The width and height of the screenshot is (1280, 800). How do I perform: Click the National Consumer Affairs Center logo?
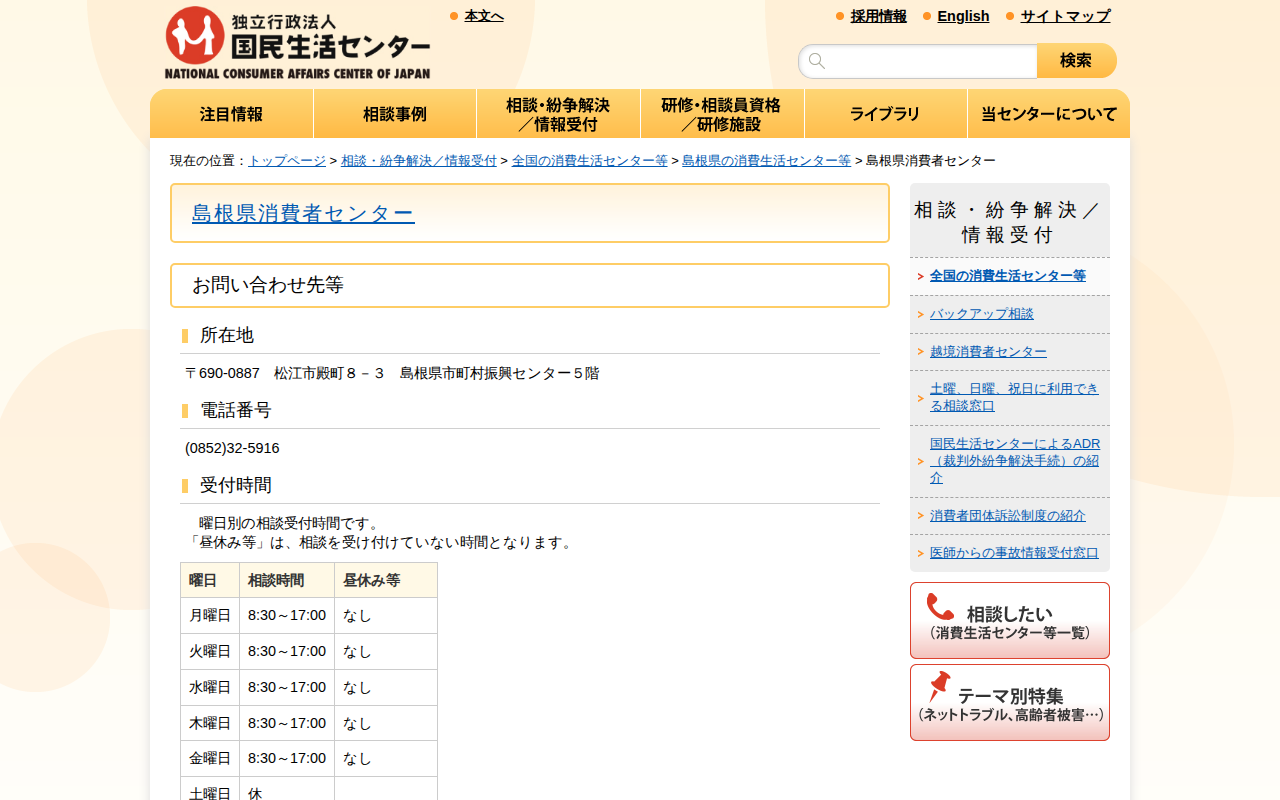297,43
